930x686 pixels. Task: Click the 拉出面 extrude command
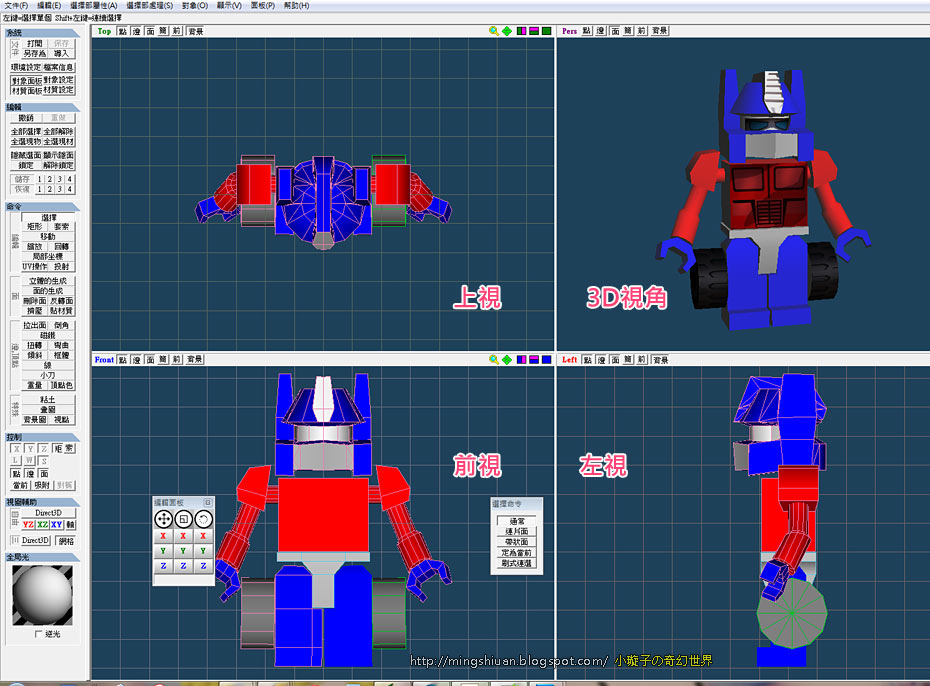34,325
